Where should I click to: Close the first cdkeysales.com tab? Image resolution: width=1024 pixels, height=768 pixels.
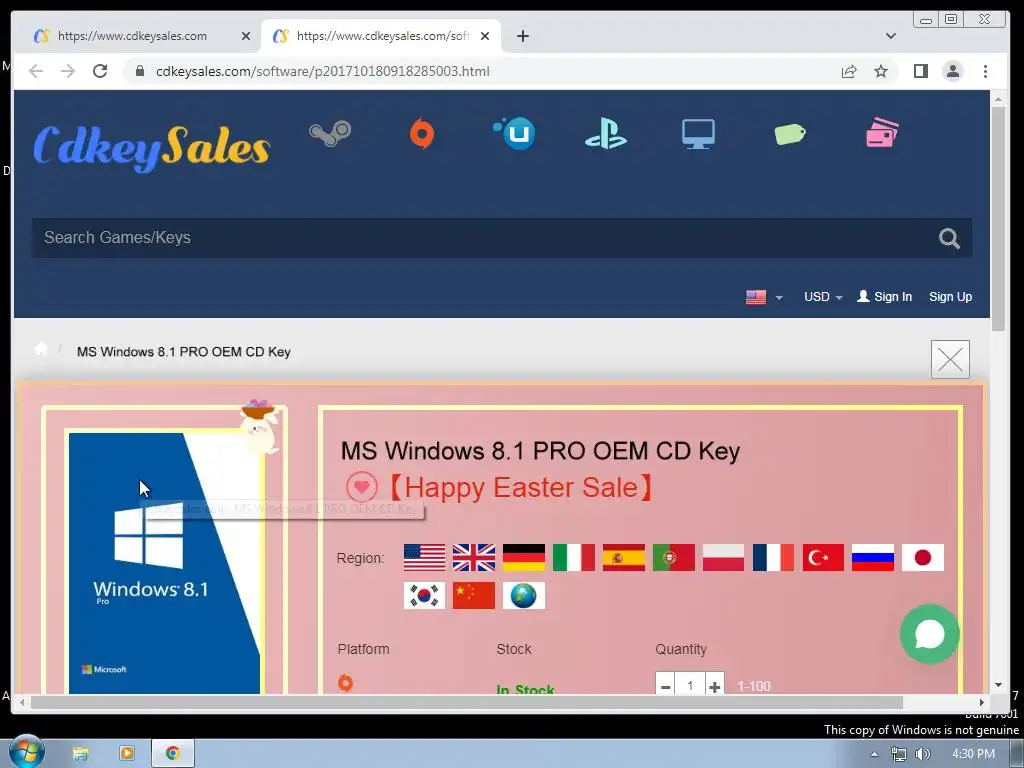coord(246,36)
